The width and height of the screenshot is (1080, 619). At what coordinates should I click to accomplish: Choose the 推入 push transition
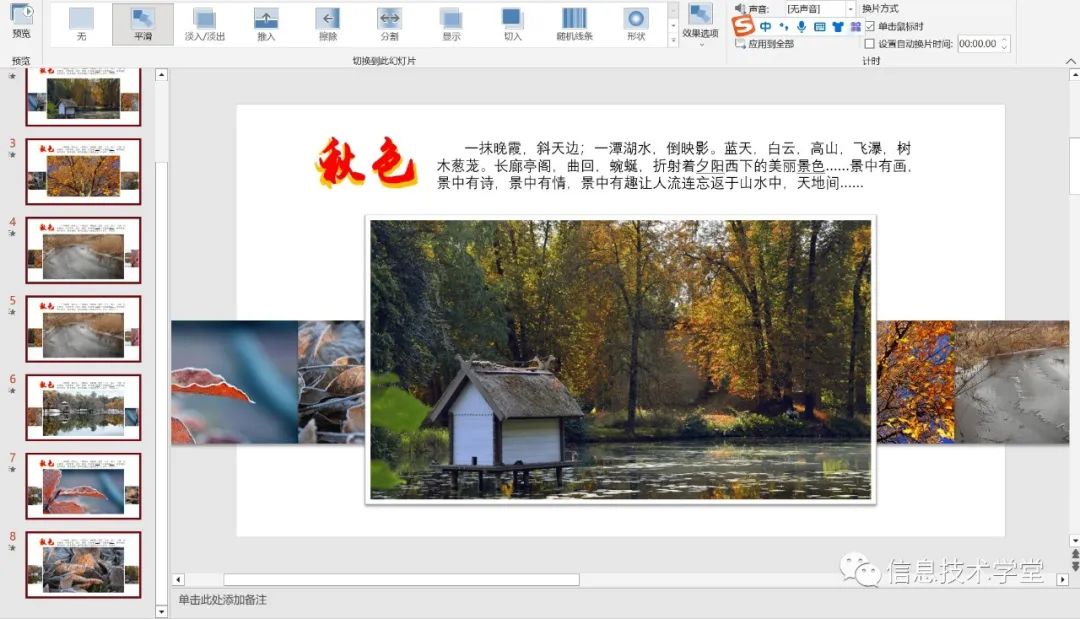[x=265, y=22]
